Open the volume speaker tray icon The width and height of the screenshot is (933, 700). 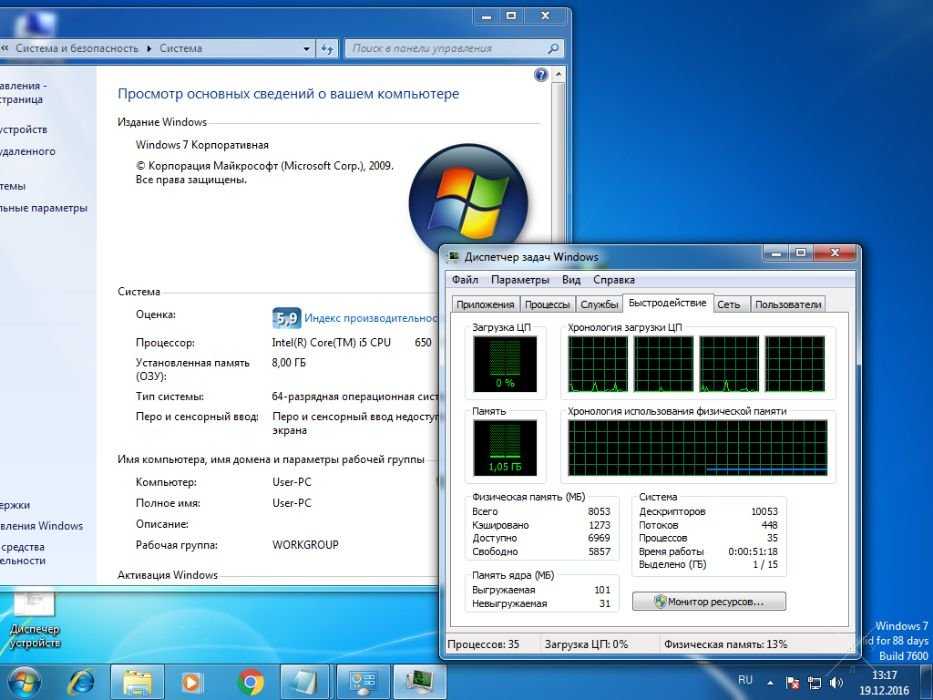click(x=836, y=683)
